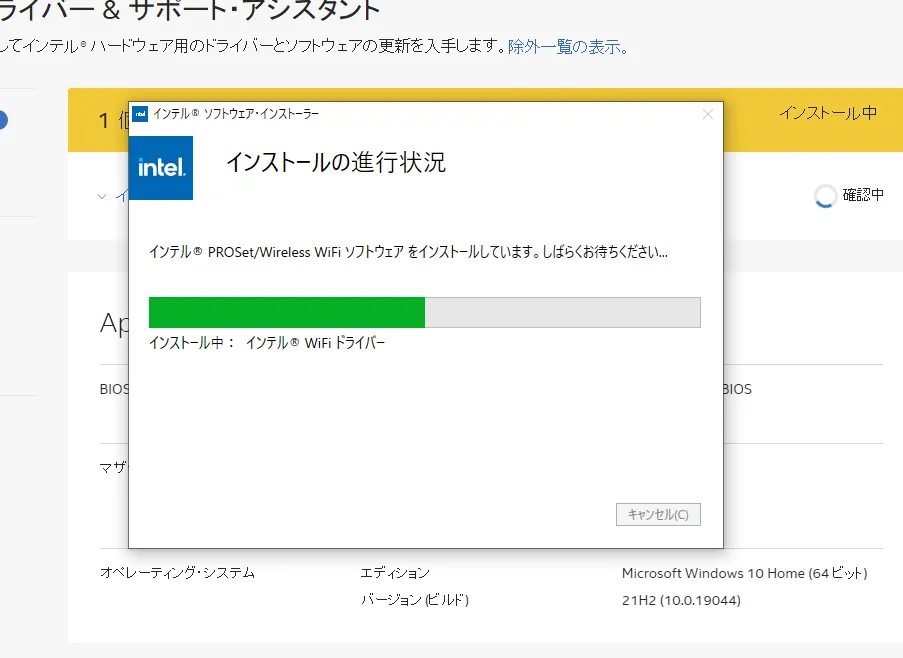
Task: Click the blue Intel logo in the dialog
Action: (x=161, y=168)
